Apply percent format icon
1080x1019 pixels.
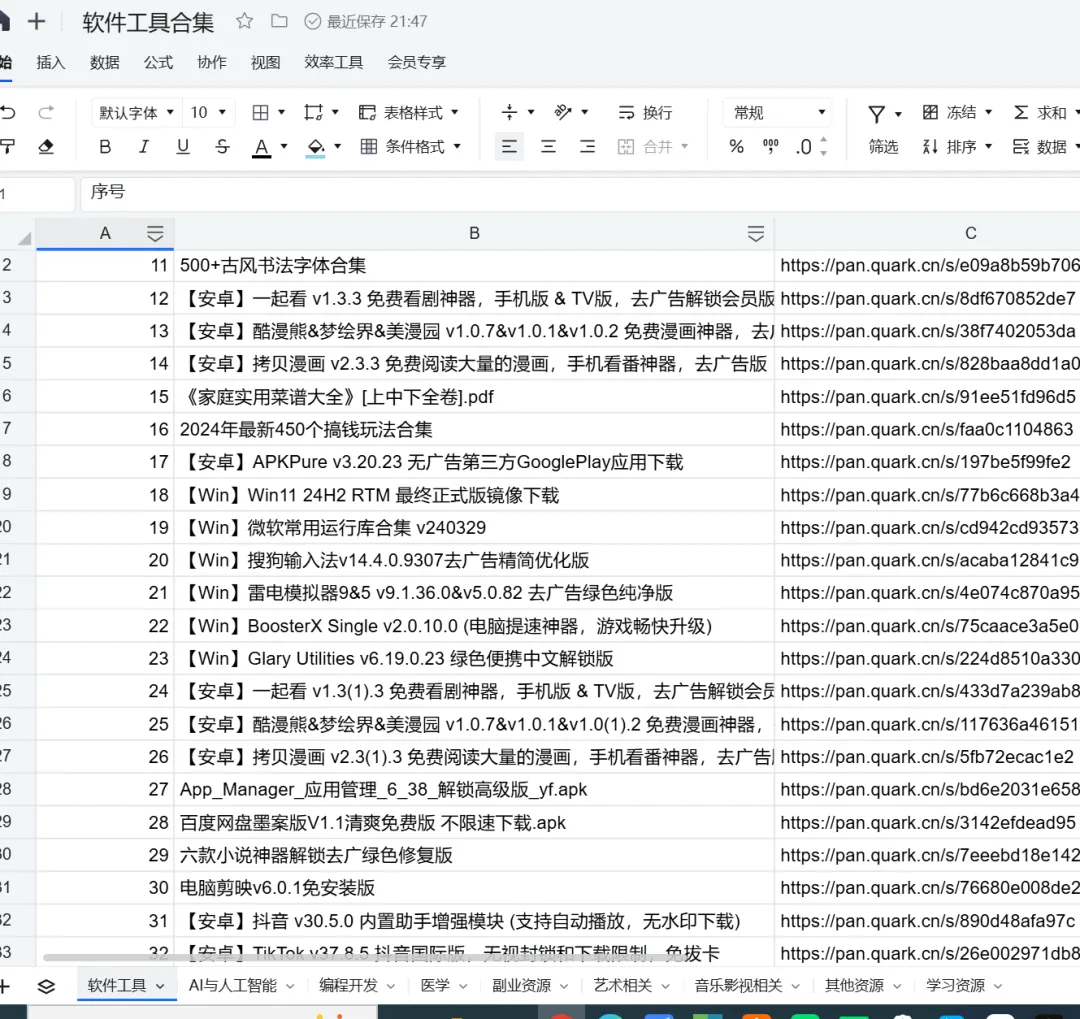click(736, 147)
